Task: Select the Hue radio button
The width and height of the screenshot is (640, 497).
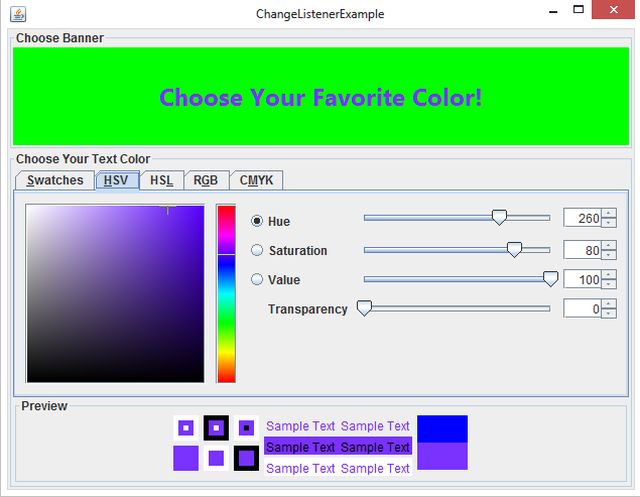Action: pyautogui.click(x=257, y=221)
